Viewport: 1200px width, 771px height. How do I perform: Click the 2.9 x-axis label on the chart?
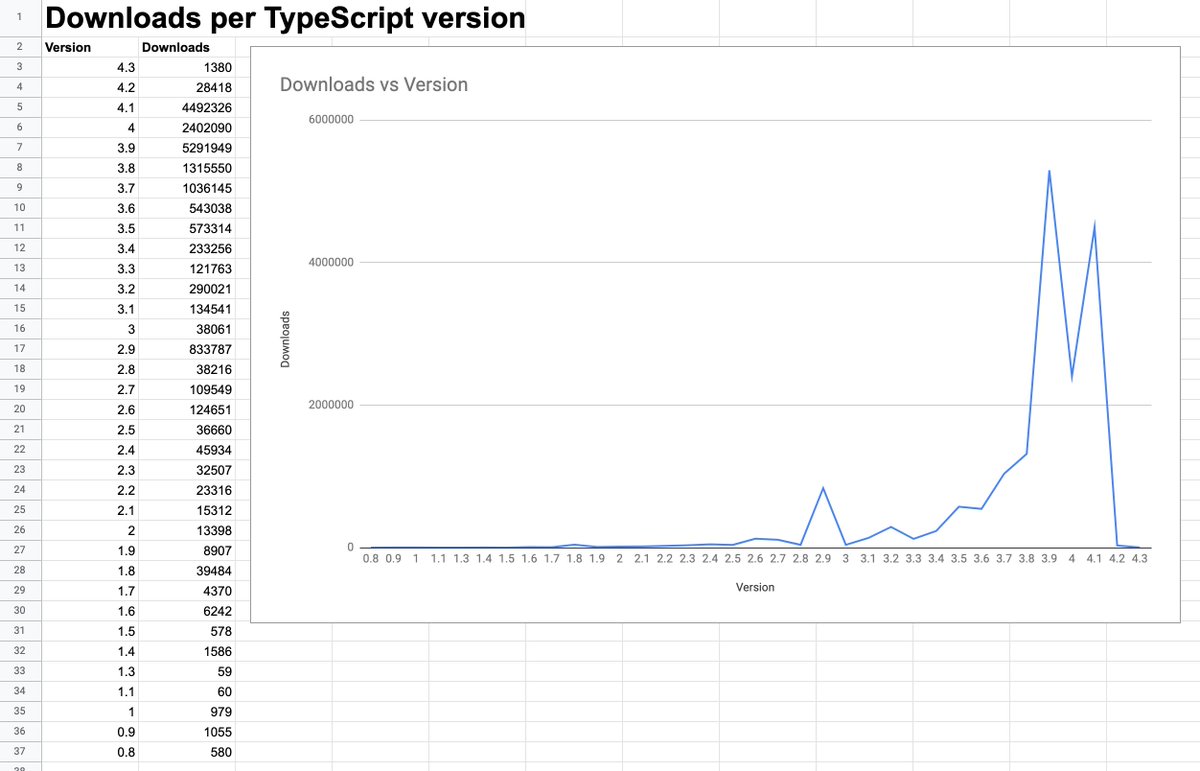823,559
